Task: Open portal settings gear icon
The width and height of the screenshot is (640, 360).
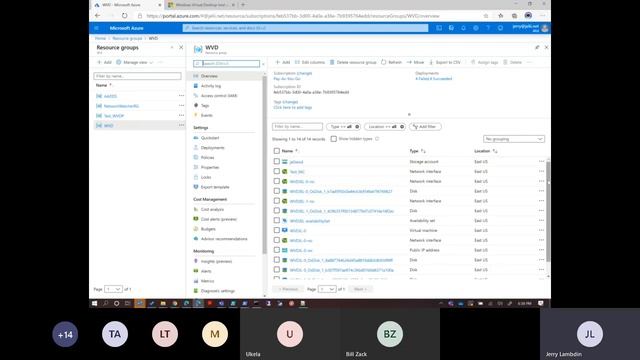Action: (476, 28)
